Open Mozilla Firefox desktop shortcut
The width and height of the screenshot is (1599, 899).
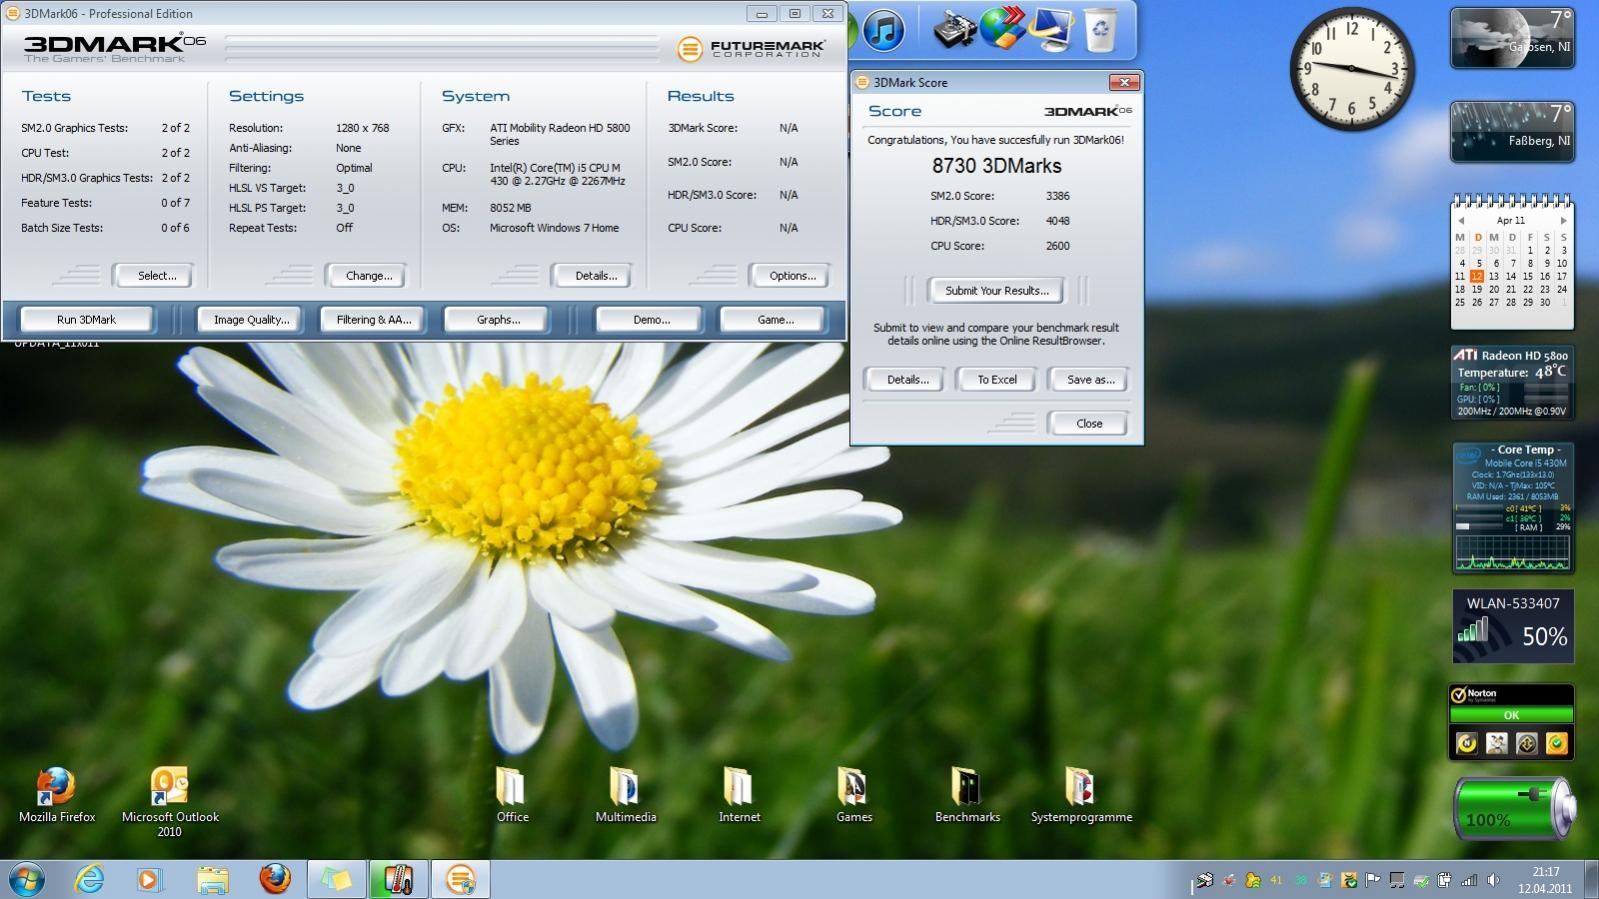(57, 796)
